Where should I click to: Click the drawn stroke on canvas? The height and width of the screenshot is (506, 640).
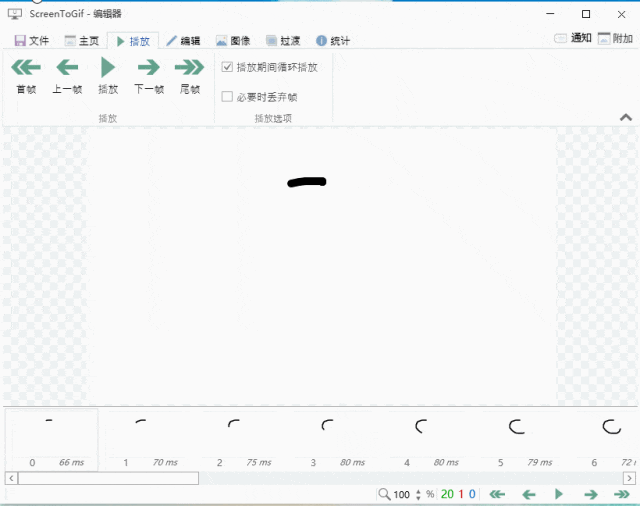coord(307,182)
